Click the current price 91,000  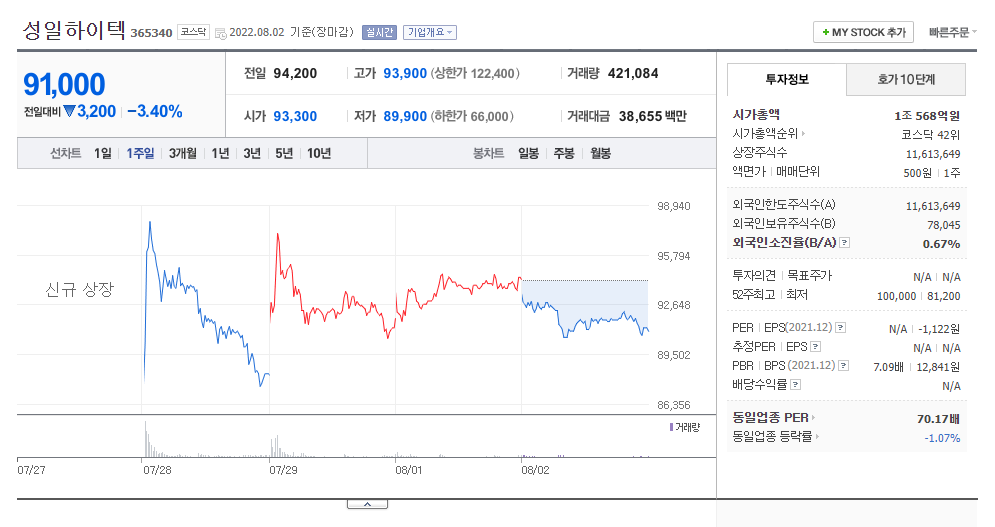point(64,84)
